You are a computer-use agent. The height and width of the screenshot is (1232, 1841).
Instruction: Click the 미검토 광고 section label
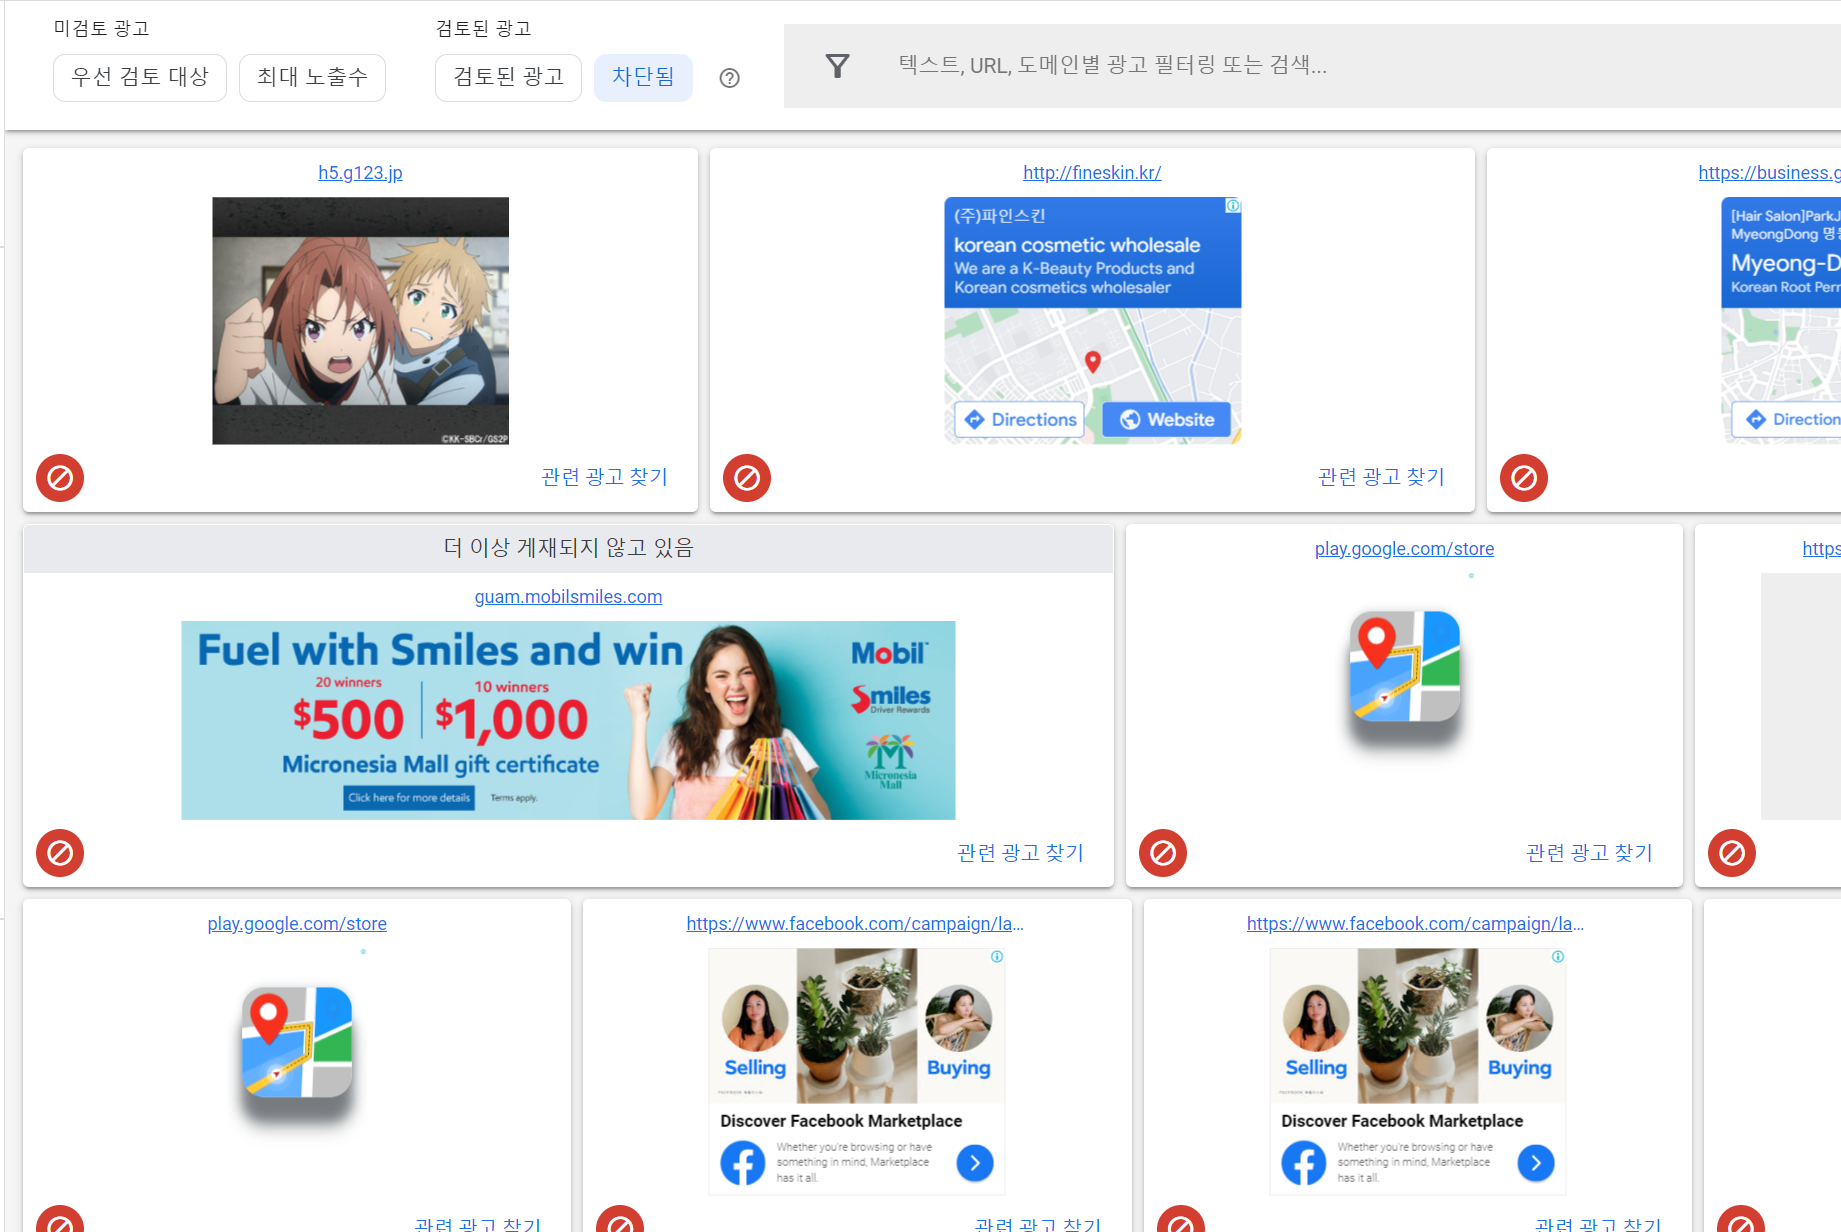(101, 29)
